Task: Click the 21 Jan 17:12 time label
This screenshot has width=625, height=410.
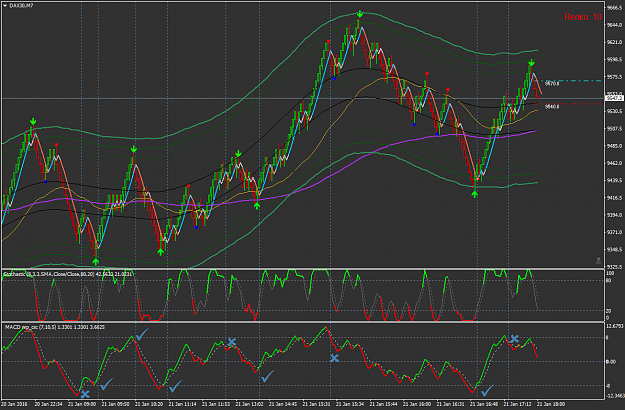Action: (x=517, y=404)
